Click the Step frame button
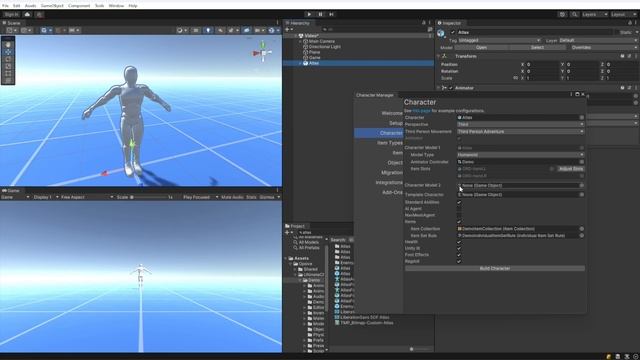Screen dimensions: 640x360 point(331,14)
